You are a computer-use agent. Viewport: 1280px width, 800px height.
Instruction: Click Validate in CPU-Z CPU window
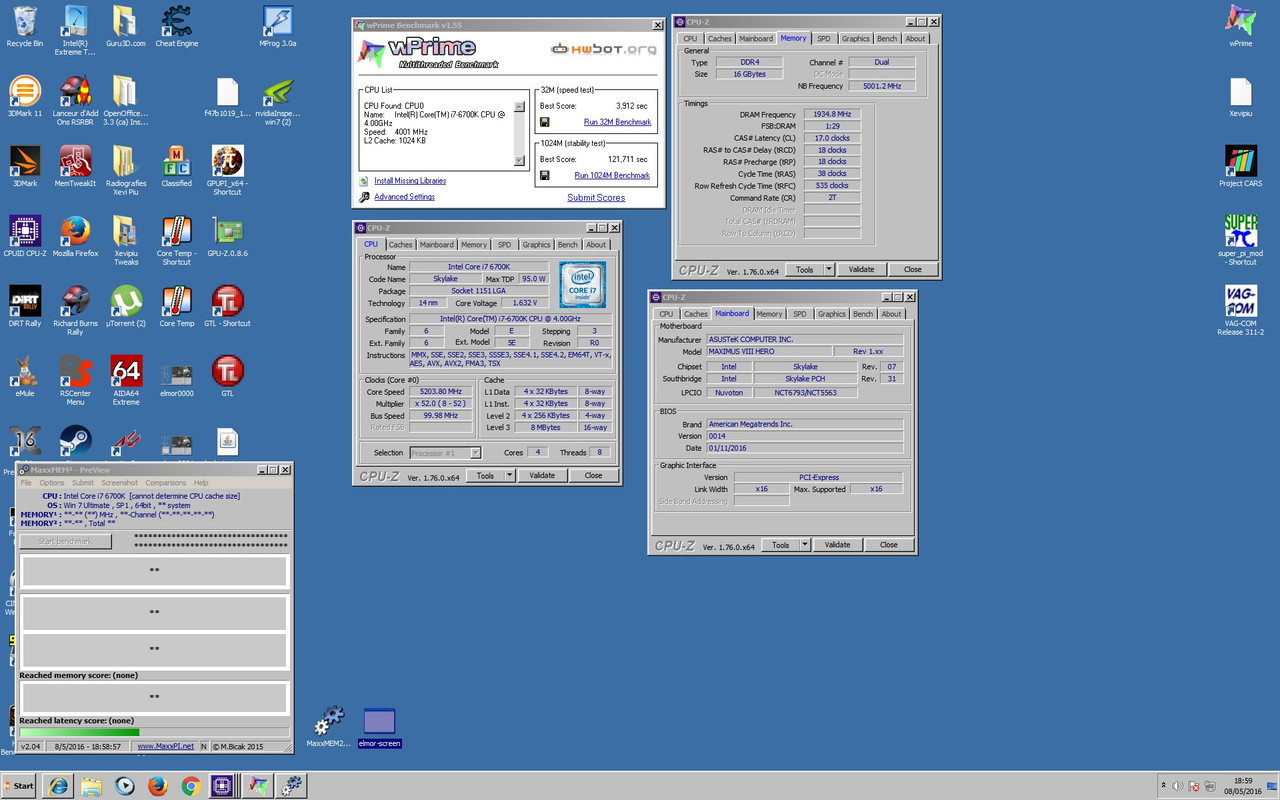tap(542, 476)
